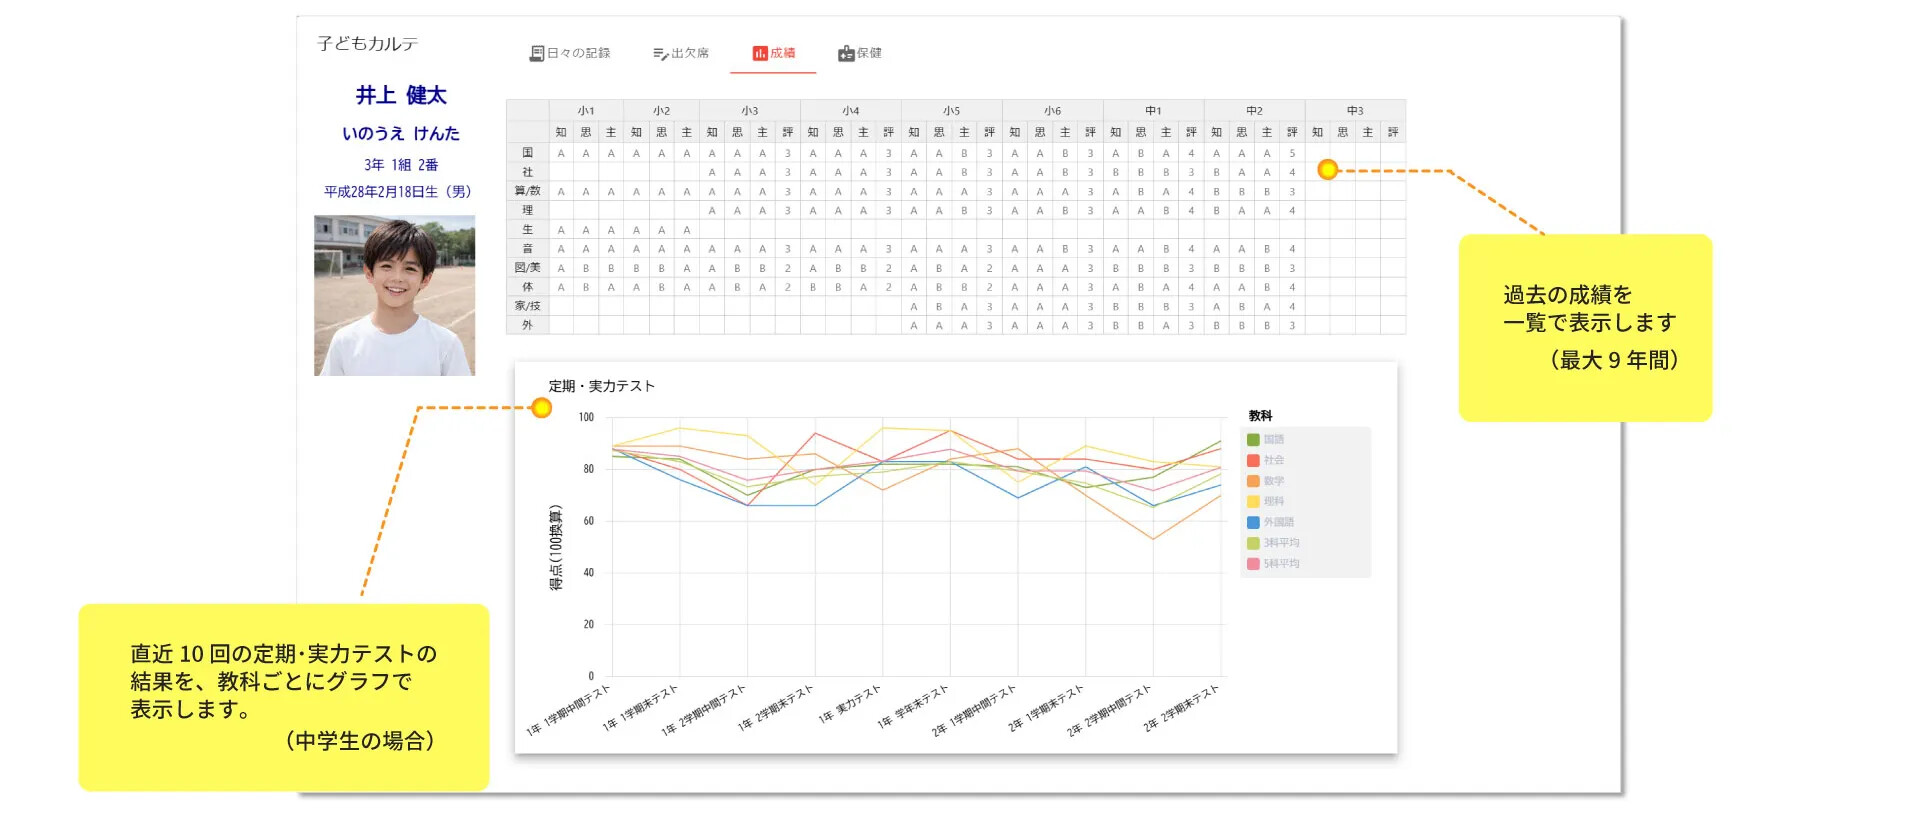Toggle 外国語 legend entry

pyautogui.click(x=1277, y=522)
